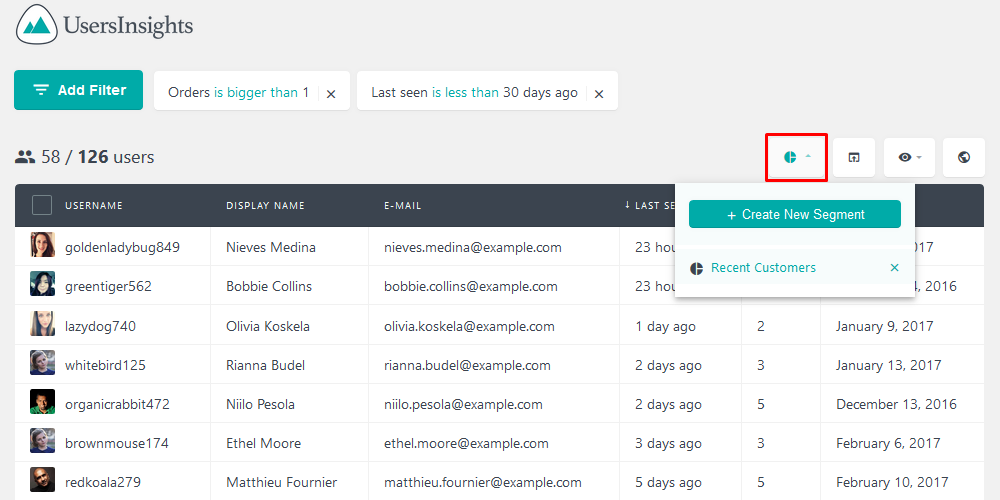Delete the Recent Customers segment
The height and width of the screenshot is (500, 1000).
click(895, 268)
